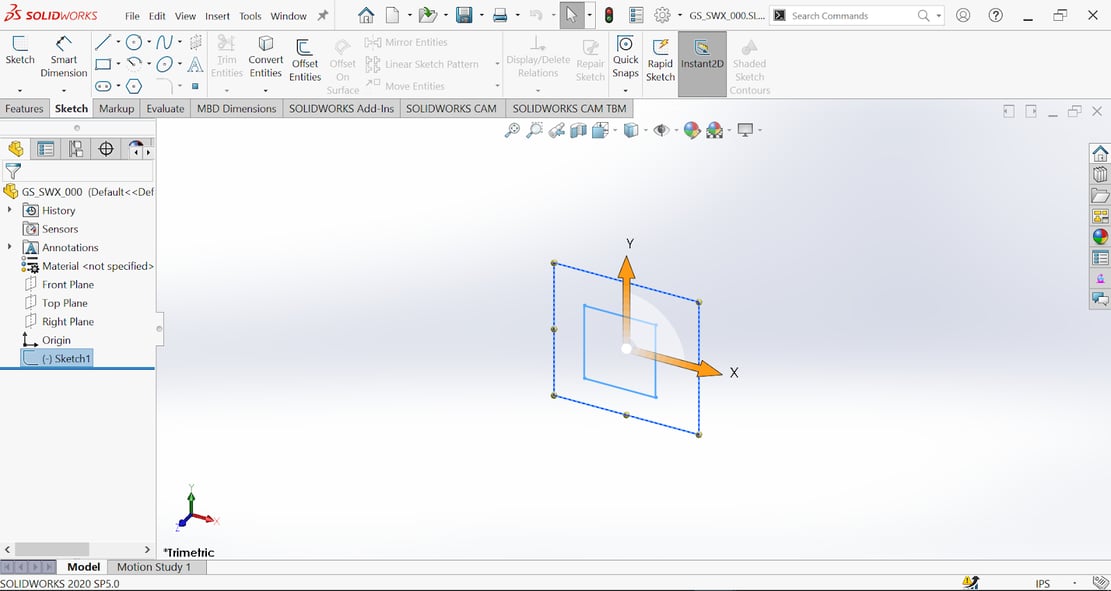Open the Insert menu

(216, 16)
